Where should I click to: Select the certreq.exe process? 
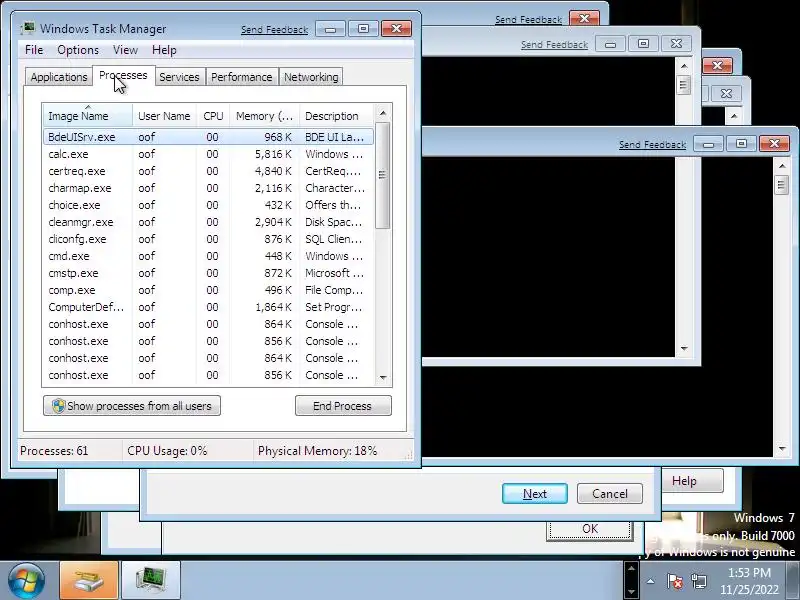pos(208,171)
